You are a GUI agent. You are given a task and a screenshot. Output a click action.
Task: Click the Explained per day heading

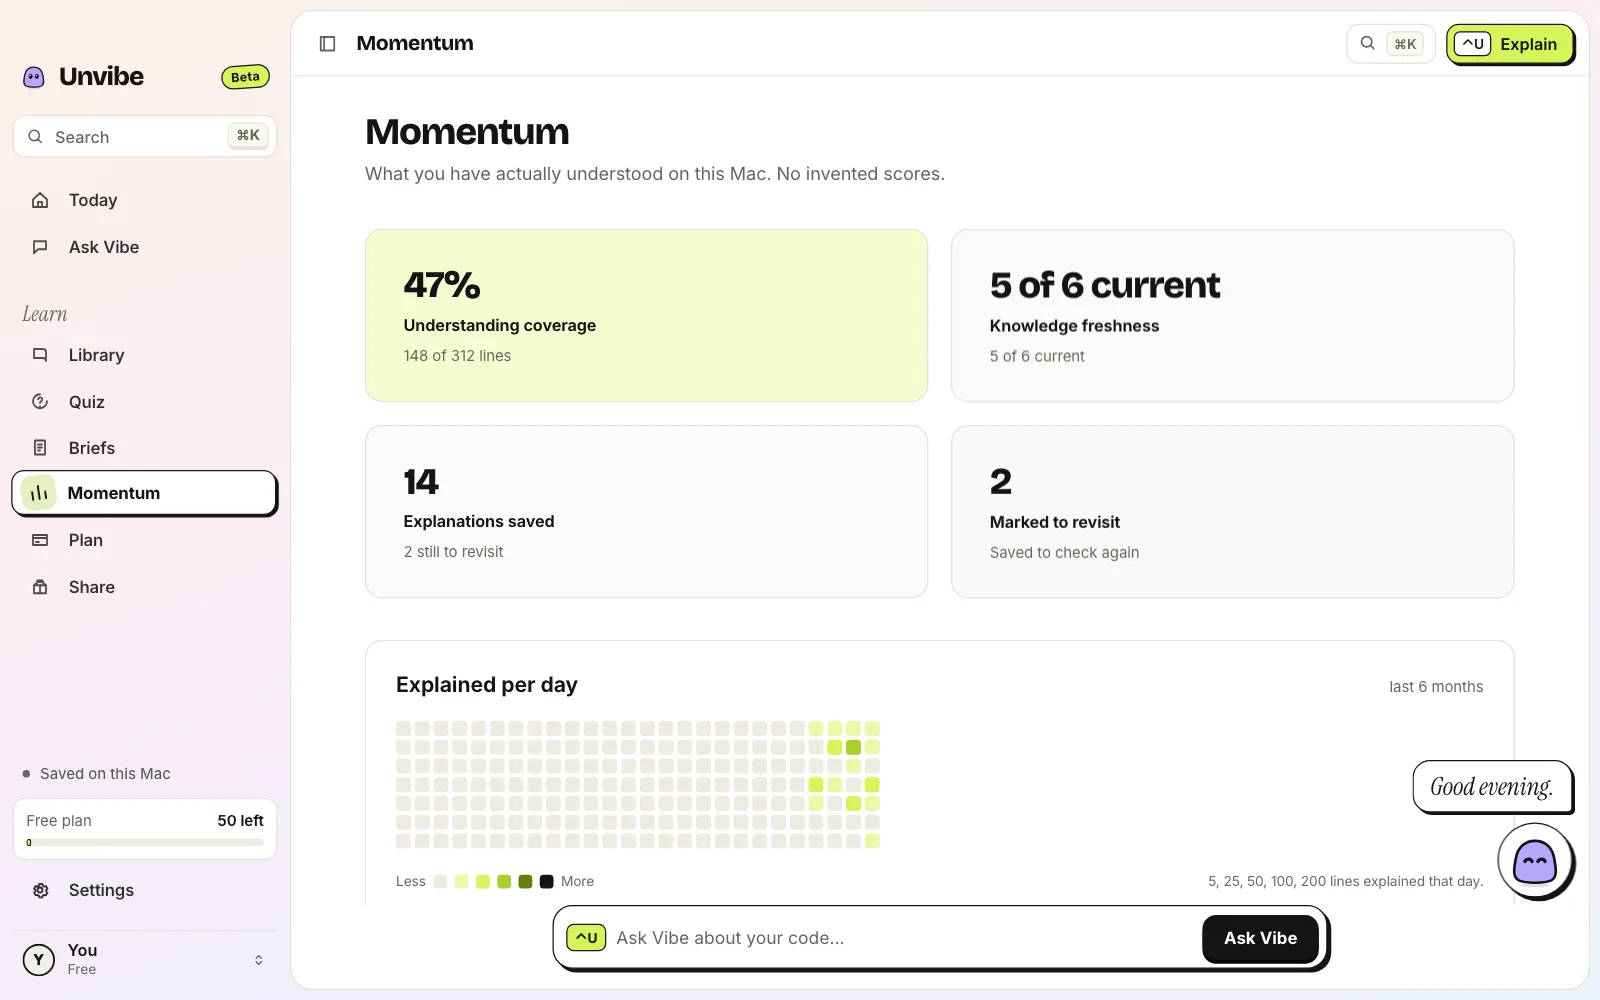487,685
